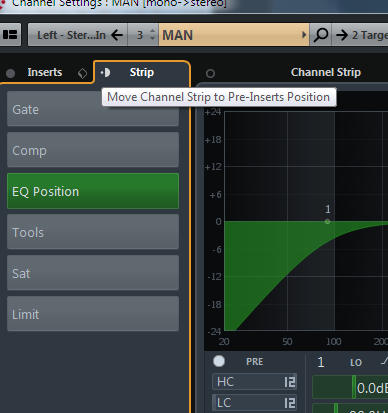Click EQ band 1 point on curve
Image resolution: width=388 pixels, height=413 pixels.
click(x=328, y=221)
